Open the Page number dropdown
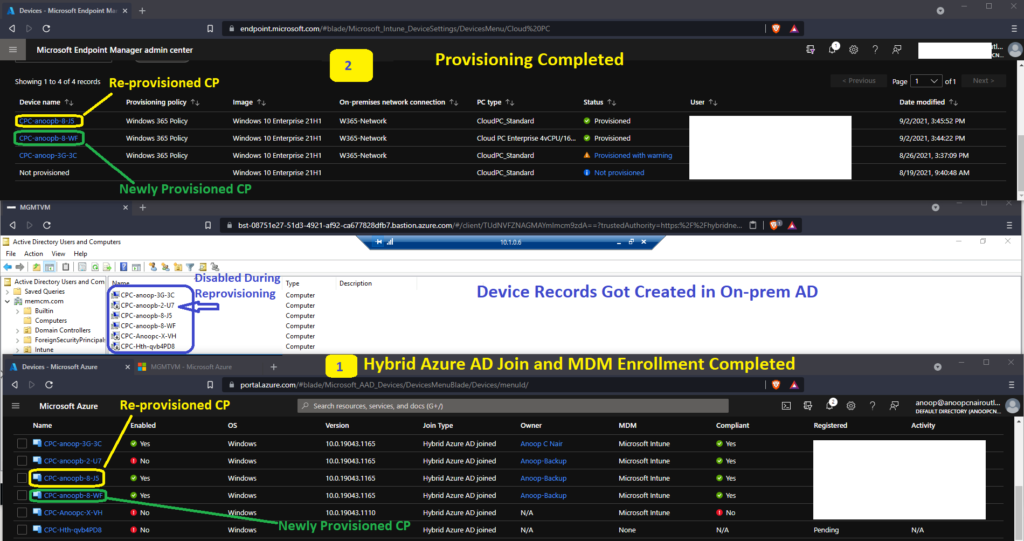This screenshot has width=1024, height=541. 926,81
